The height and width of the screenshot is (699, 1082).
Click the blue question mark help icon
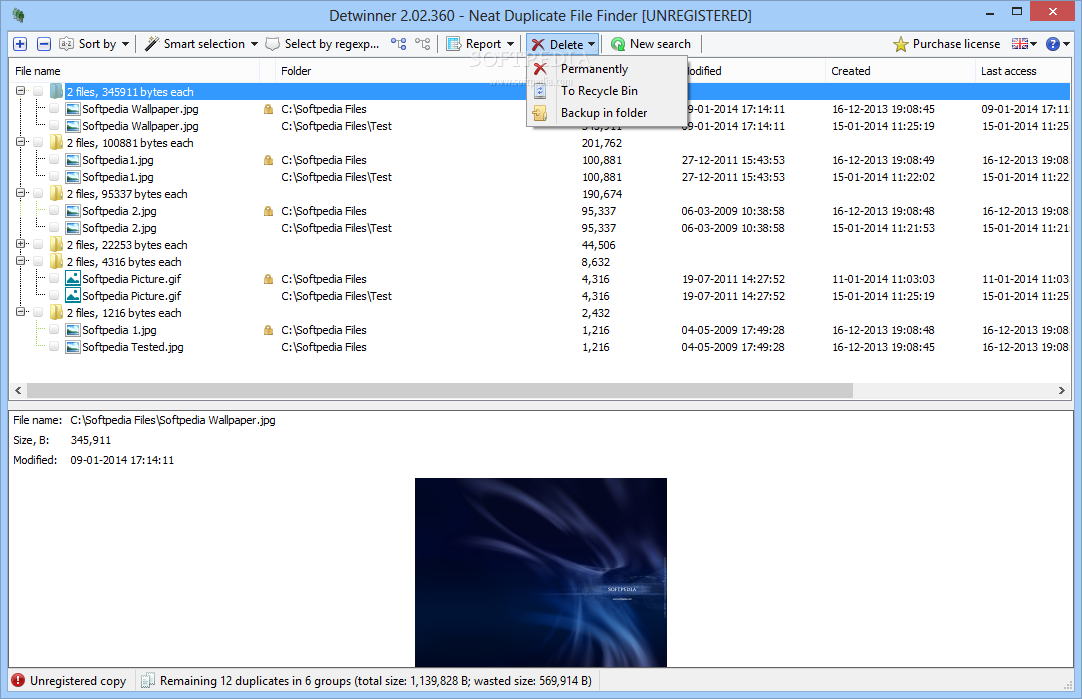coord(1053,44)
